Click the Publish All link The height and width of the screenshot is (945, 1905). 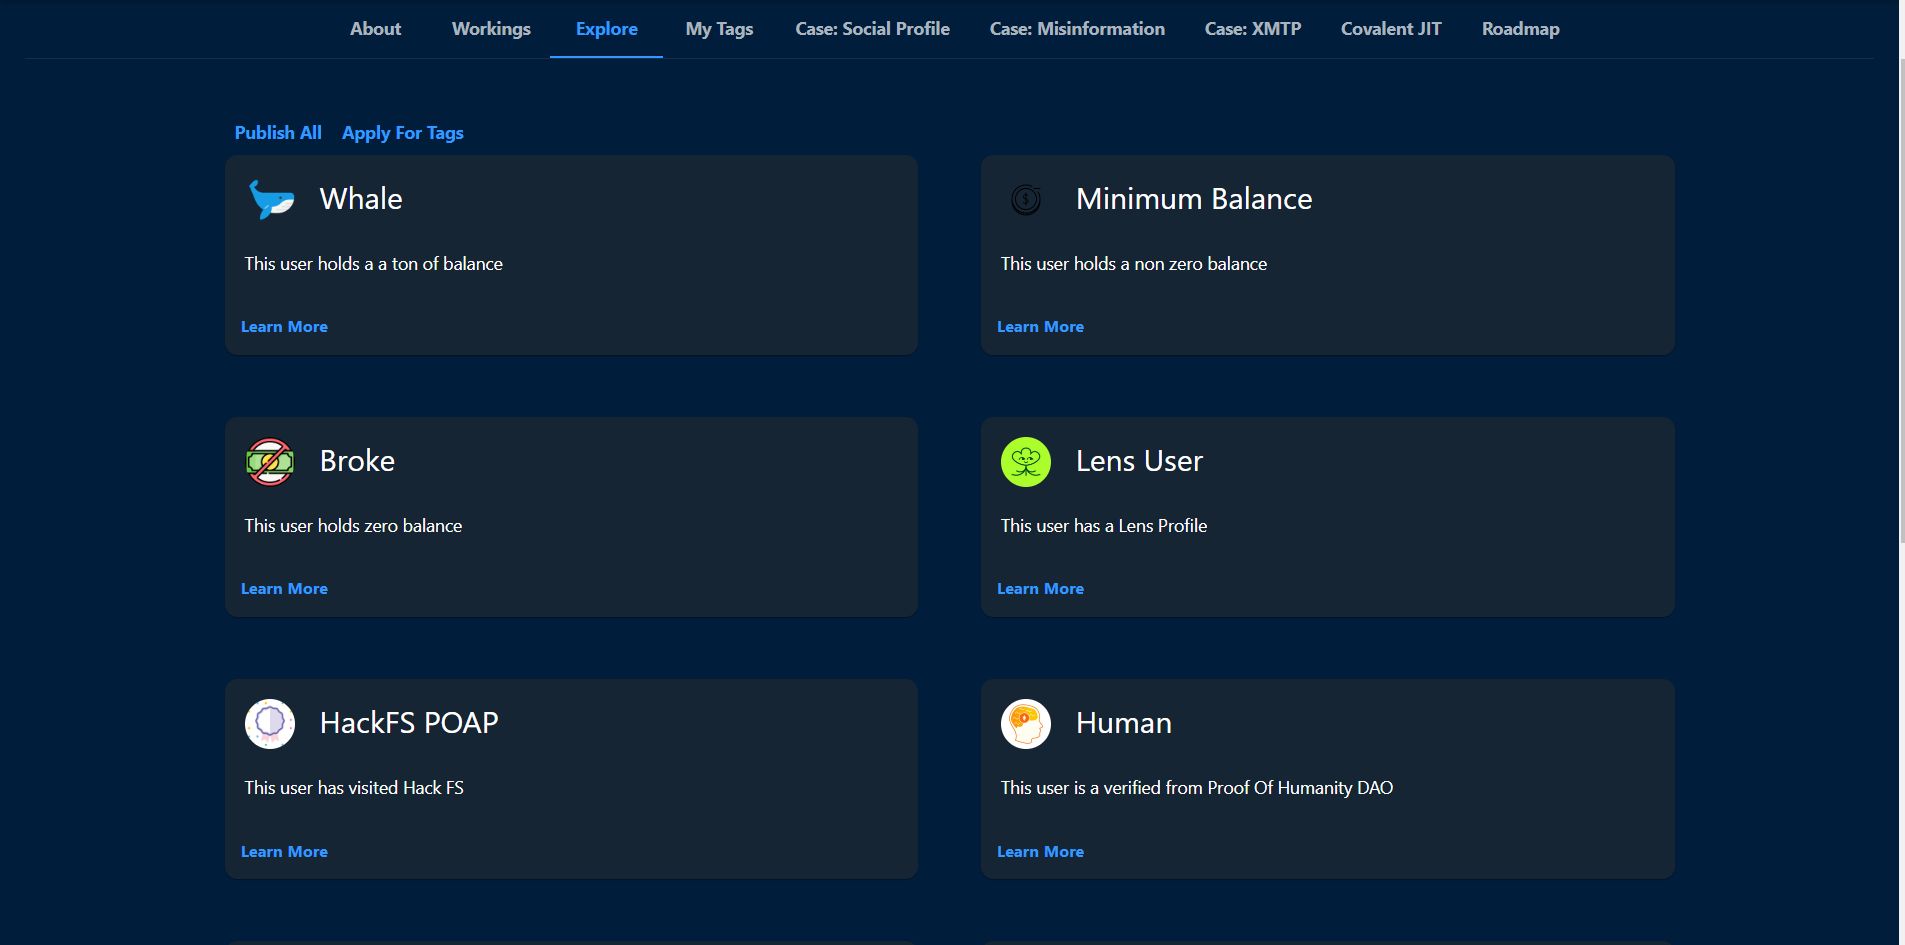(x=278, y=133)
